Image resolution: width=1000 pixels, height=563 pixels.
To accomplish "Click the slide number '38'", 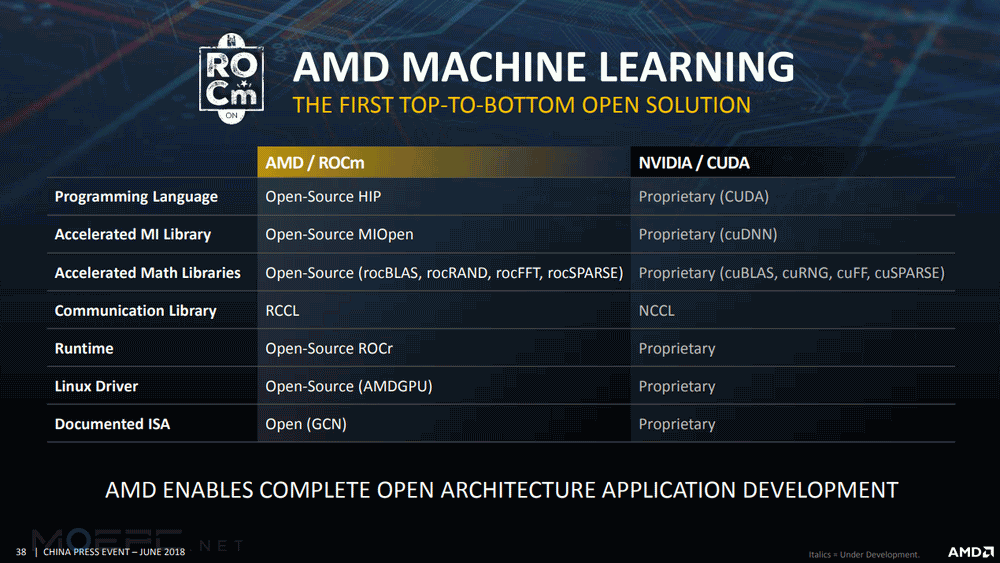I will (x=21, y=552).
